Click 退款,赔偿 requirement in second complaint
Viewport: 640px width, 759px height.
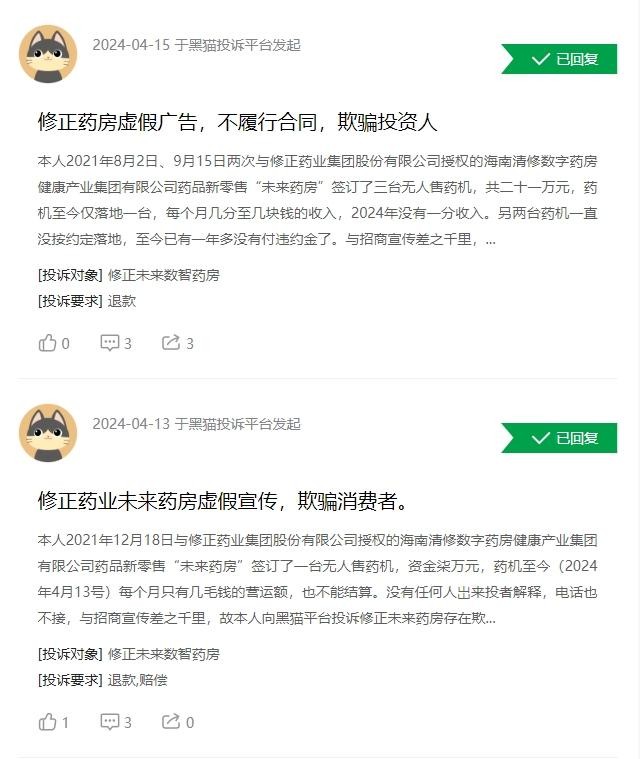coord(137,680)
